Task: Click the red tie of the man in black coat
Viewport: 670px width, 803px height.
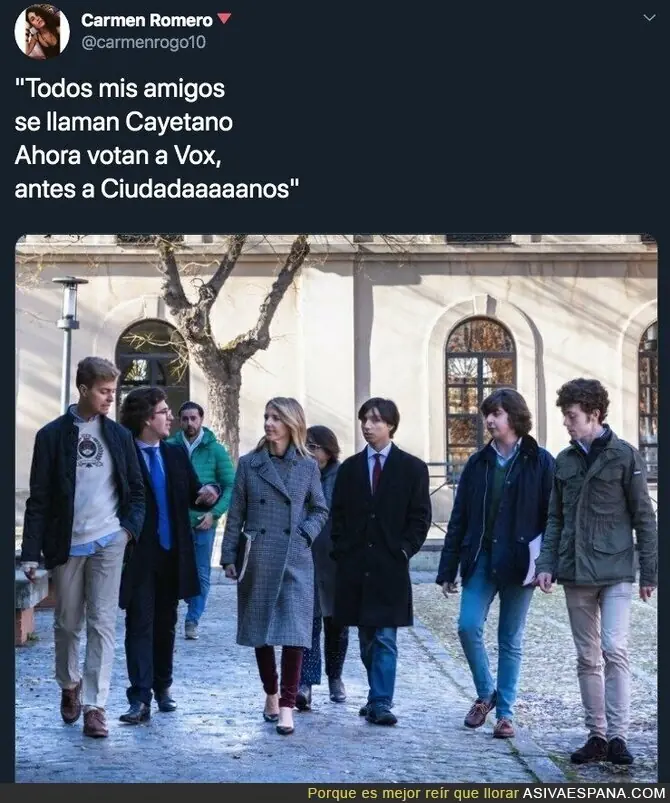Action: pyautogui.click(x=376, y=472)
